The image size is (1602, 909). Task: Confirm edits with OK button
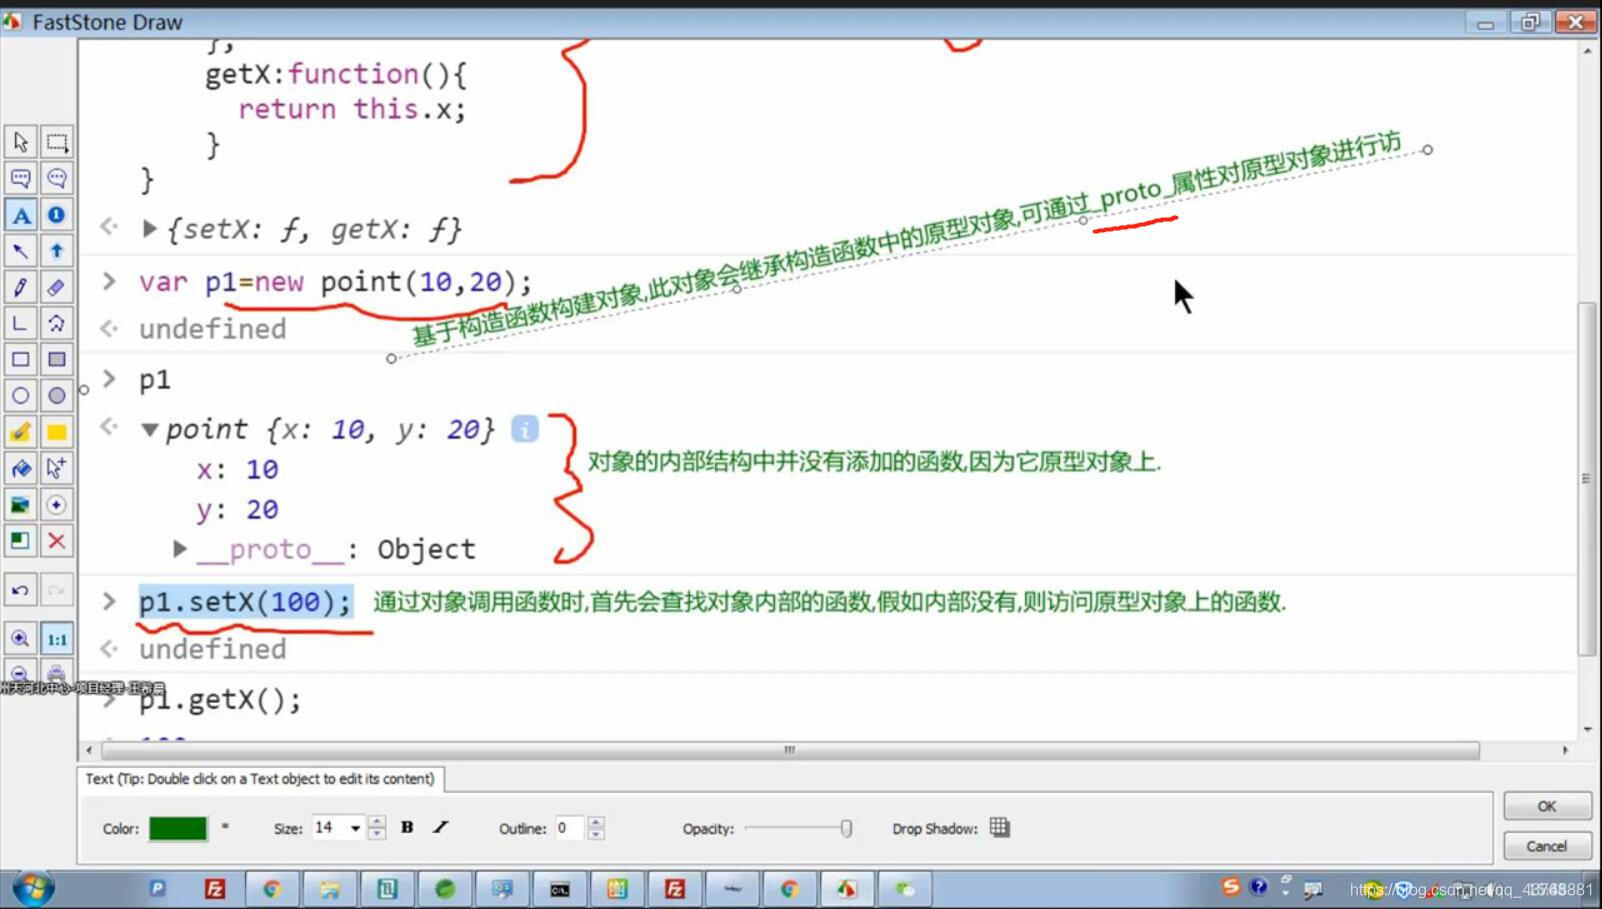[1547, 806]
